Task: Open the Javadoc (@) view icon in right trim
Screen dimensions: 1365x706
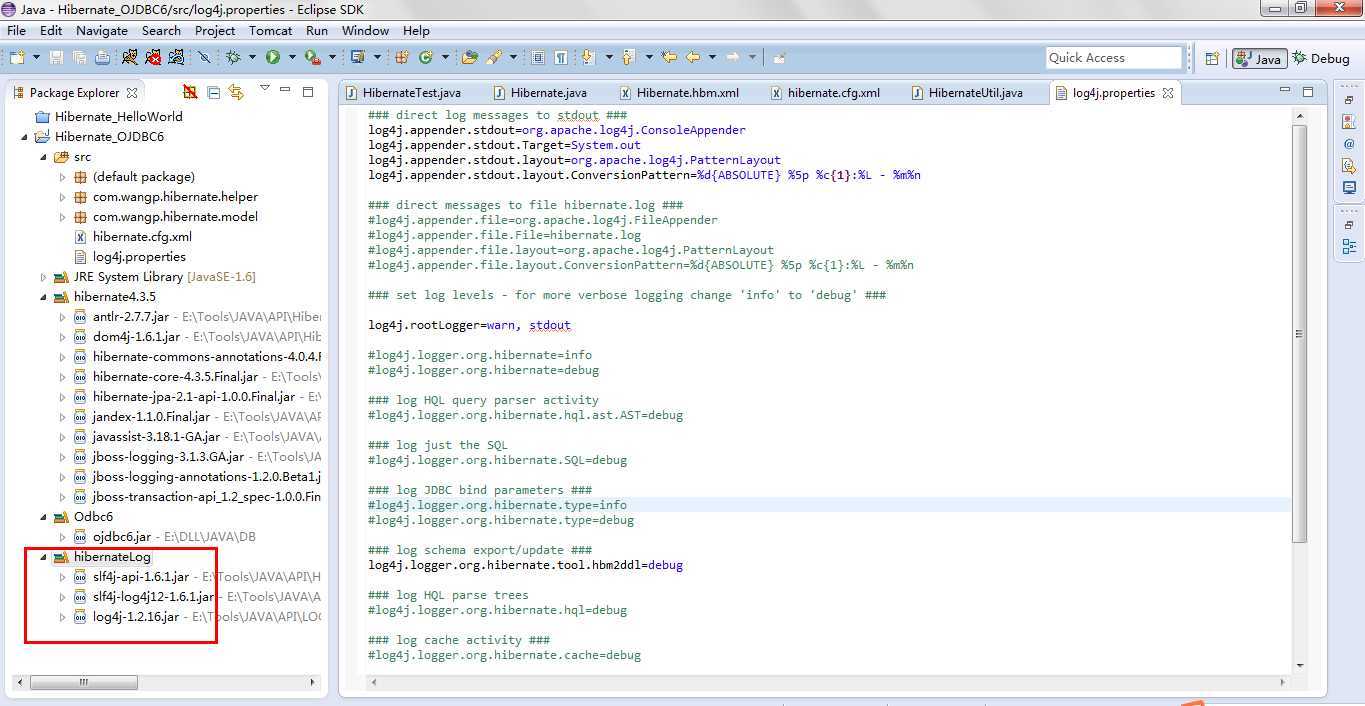Action: pos(1349,144)
